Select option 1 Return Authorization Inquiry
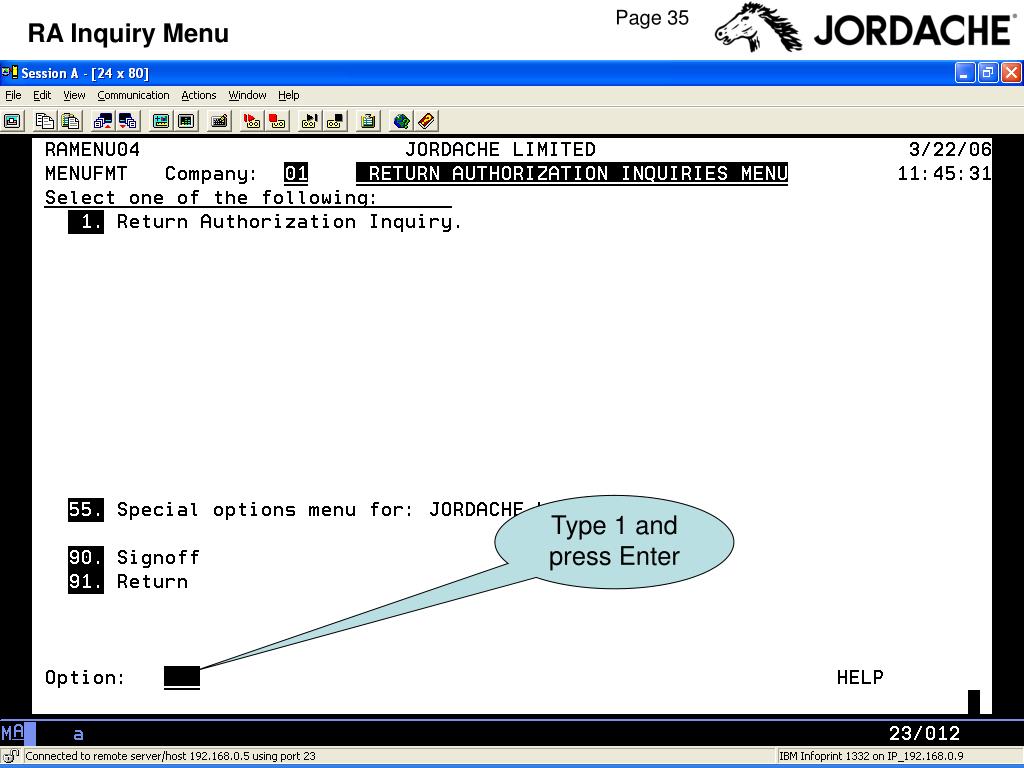1024x768 pixels. (x=264, y=222)
